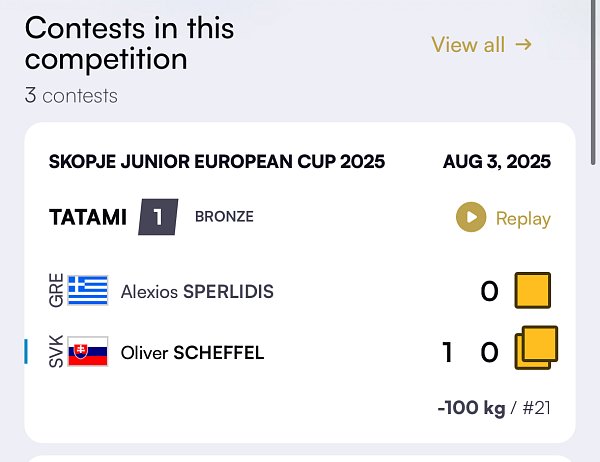Screen dimensions: 600x462
Task: Click the SVK country code label
Action: click(56, 351)
